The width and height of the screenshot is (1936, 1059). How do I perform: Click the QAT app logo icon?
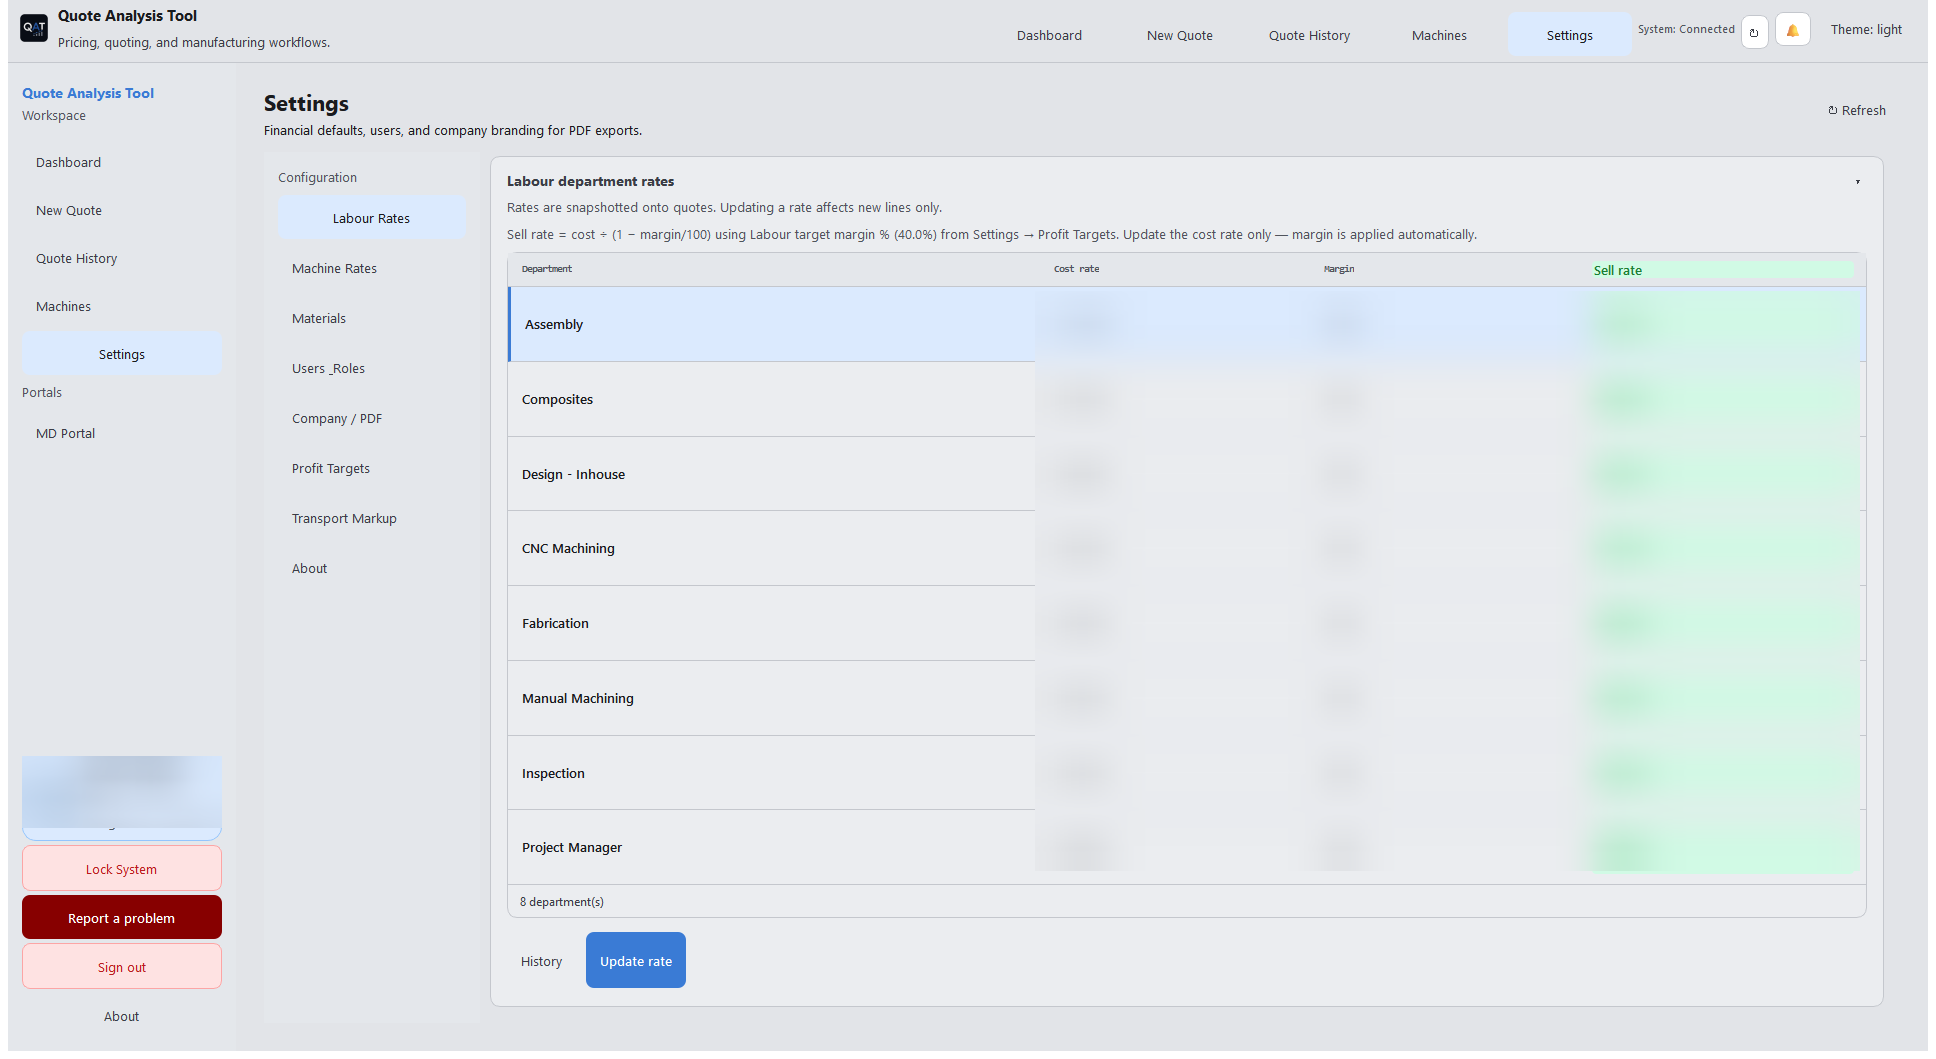point(34,28)
